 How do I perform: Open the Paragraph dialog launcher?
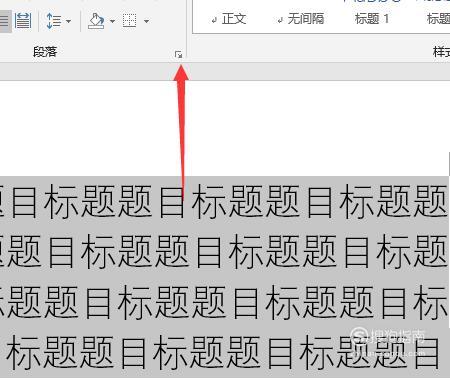(179, 54)
